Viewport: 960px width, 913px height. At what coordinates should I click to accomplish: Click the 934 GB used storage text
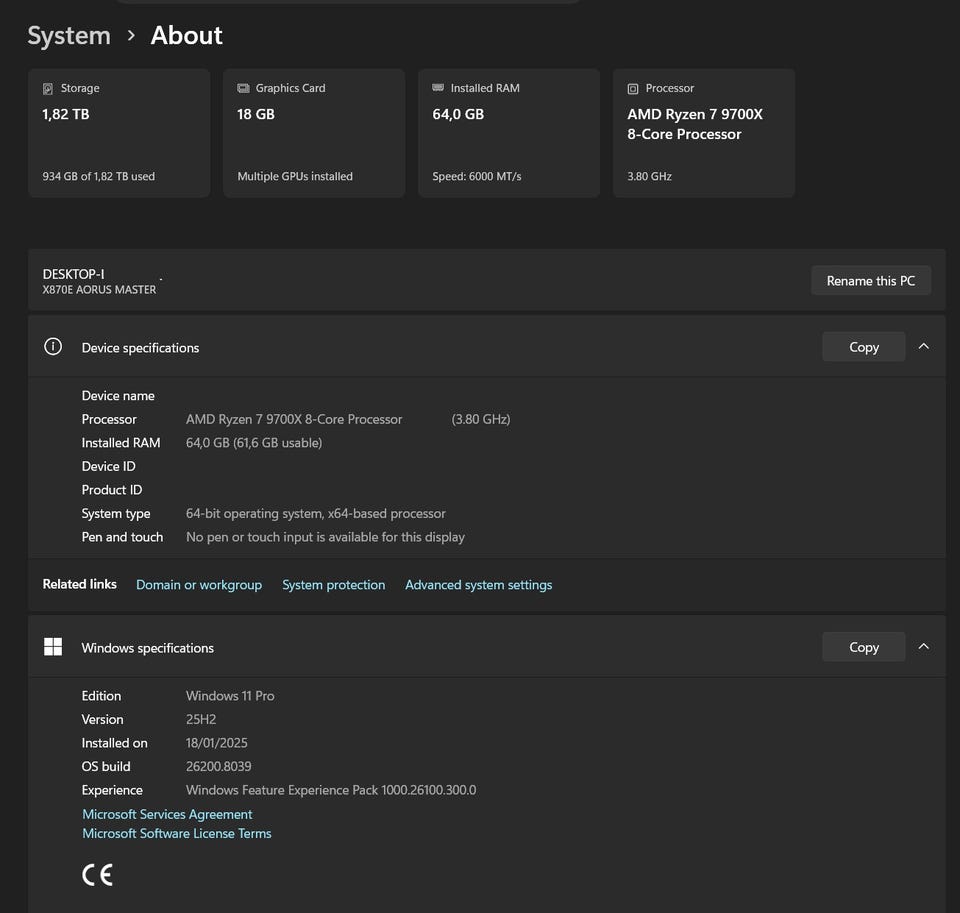click(x=98, y=176)
